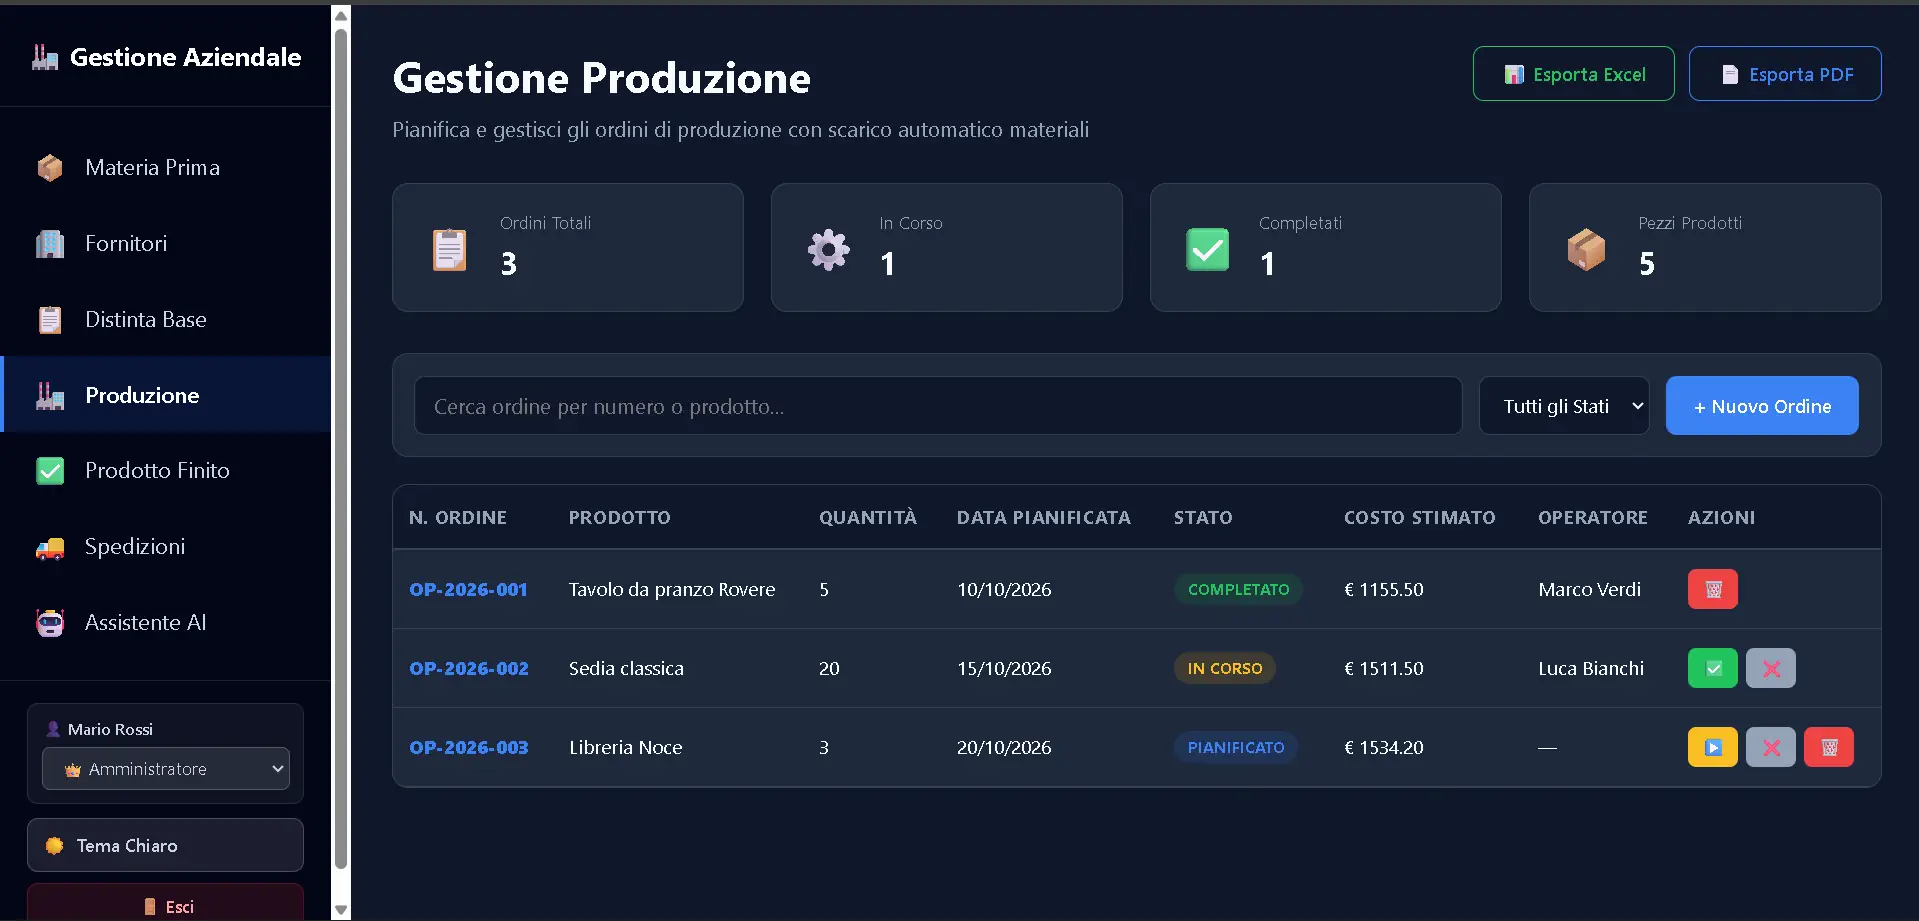The height and width of the screenshot is (921, 1919).
Task: Go to the Fornitori section
Action: pos(165,243)
